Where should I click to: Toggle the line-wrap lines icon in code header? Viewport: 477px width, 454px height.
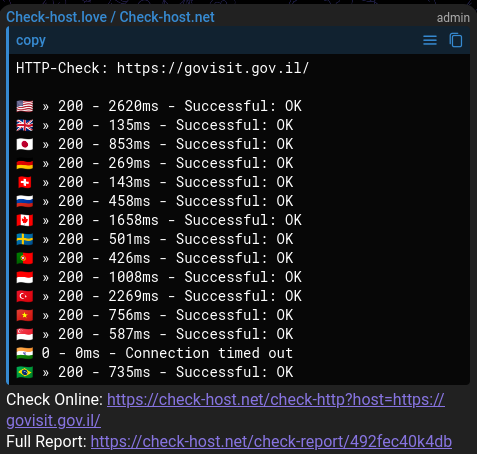point(430,40)
